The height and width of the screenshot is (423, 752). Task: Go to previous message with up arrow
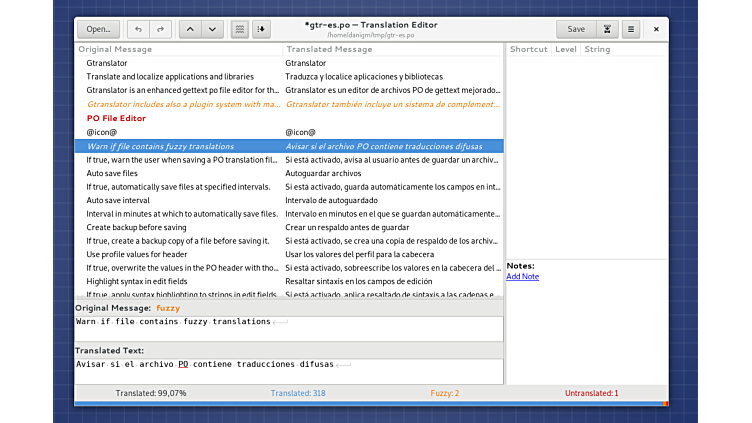pyautogui.click(x=189, y=30)
